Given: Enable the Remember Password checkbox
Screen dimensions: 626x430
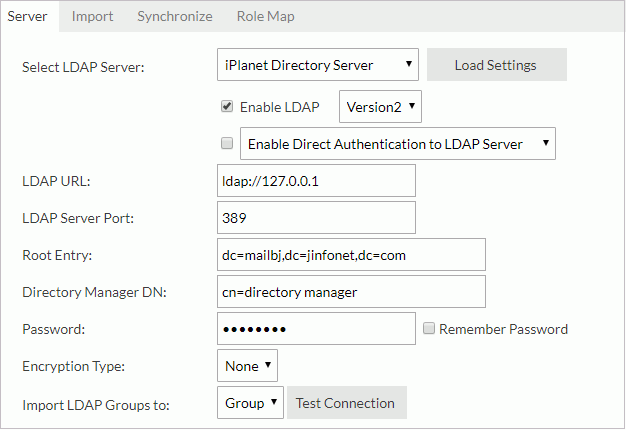Looking at the screenshot, I should (428, 328).
